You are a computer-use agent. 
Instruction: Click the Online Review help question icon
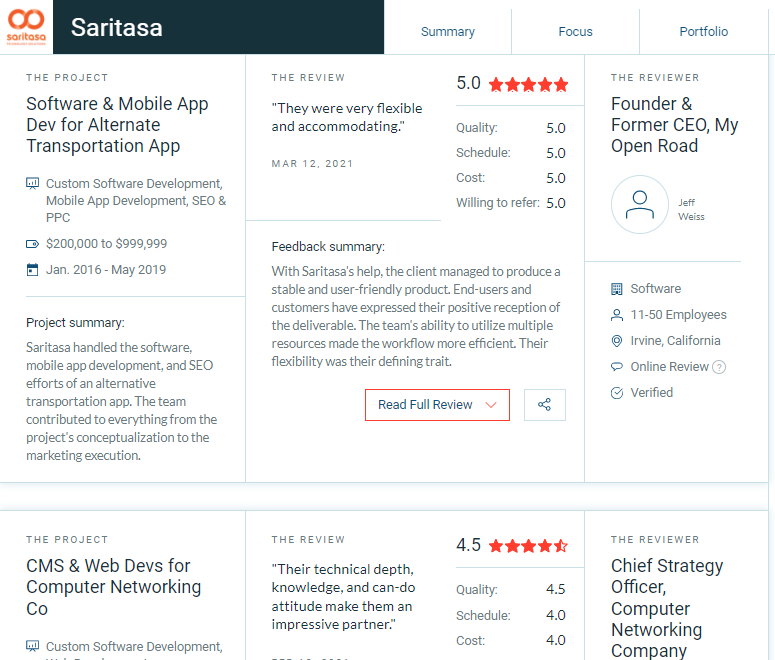[x=720, y=367]
